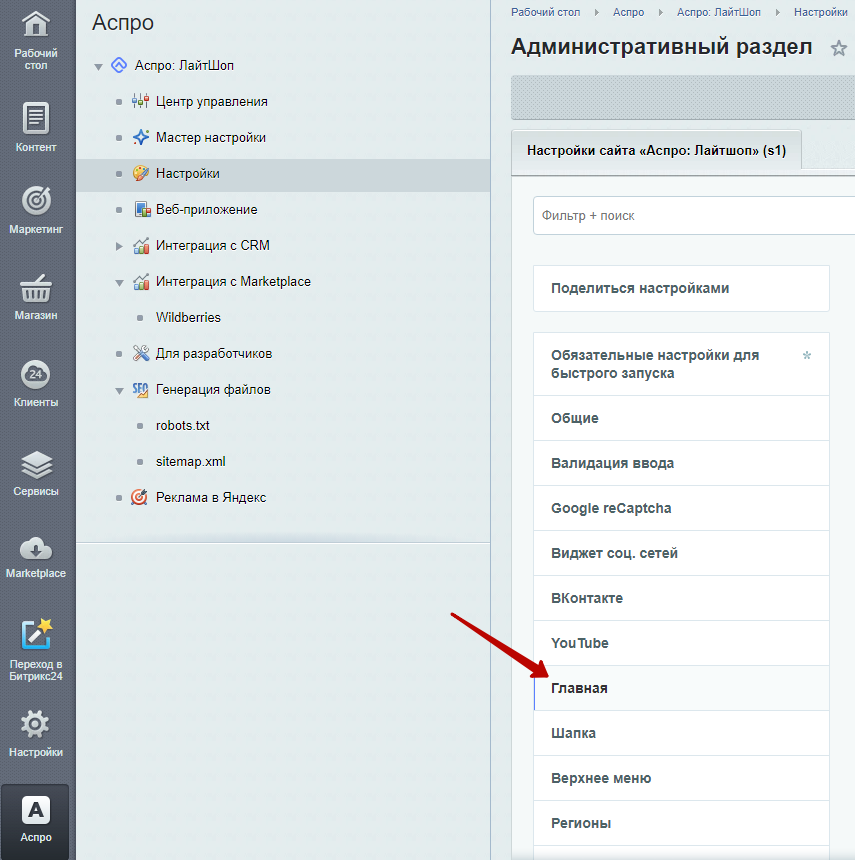Open the Сервисы sidebar section
The image size is (855, 860).
[36, 473]
